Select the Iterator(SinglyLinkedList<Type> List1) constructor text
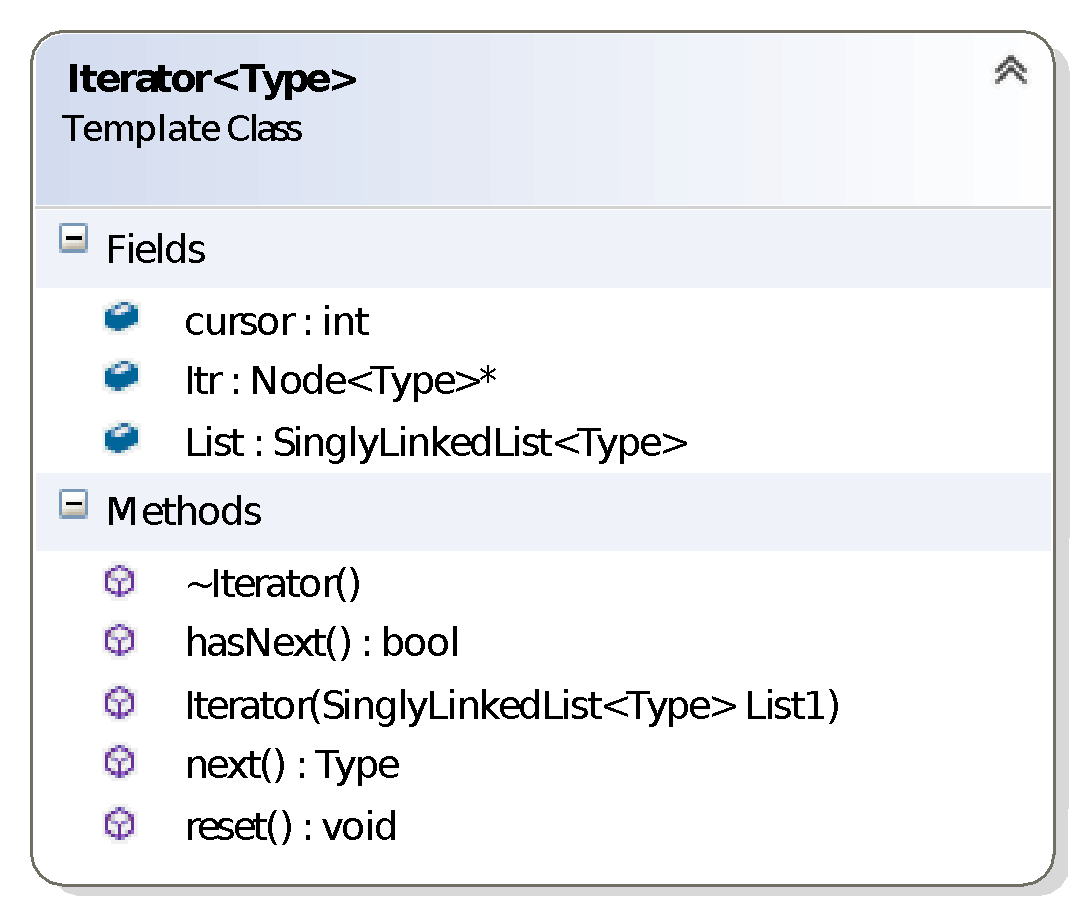Image resolution: width=1088 pixels, height=919 pixels. point(512,706)
